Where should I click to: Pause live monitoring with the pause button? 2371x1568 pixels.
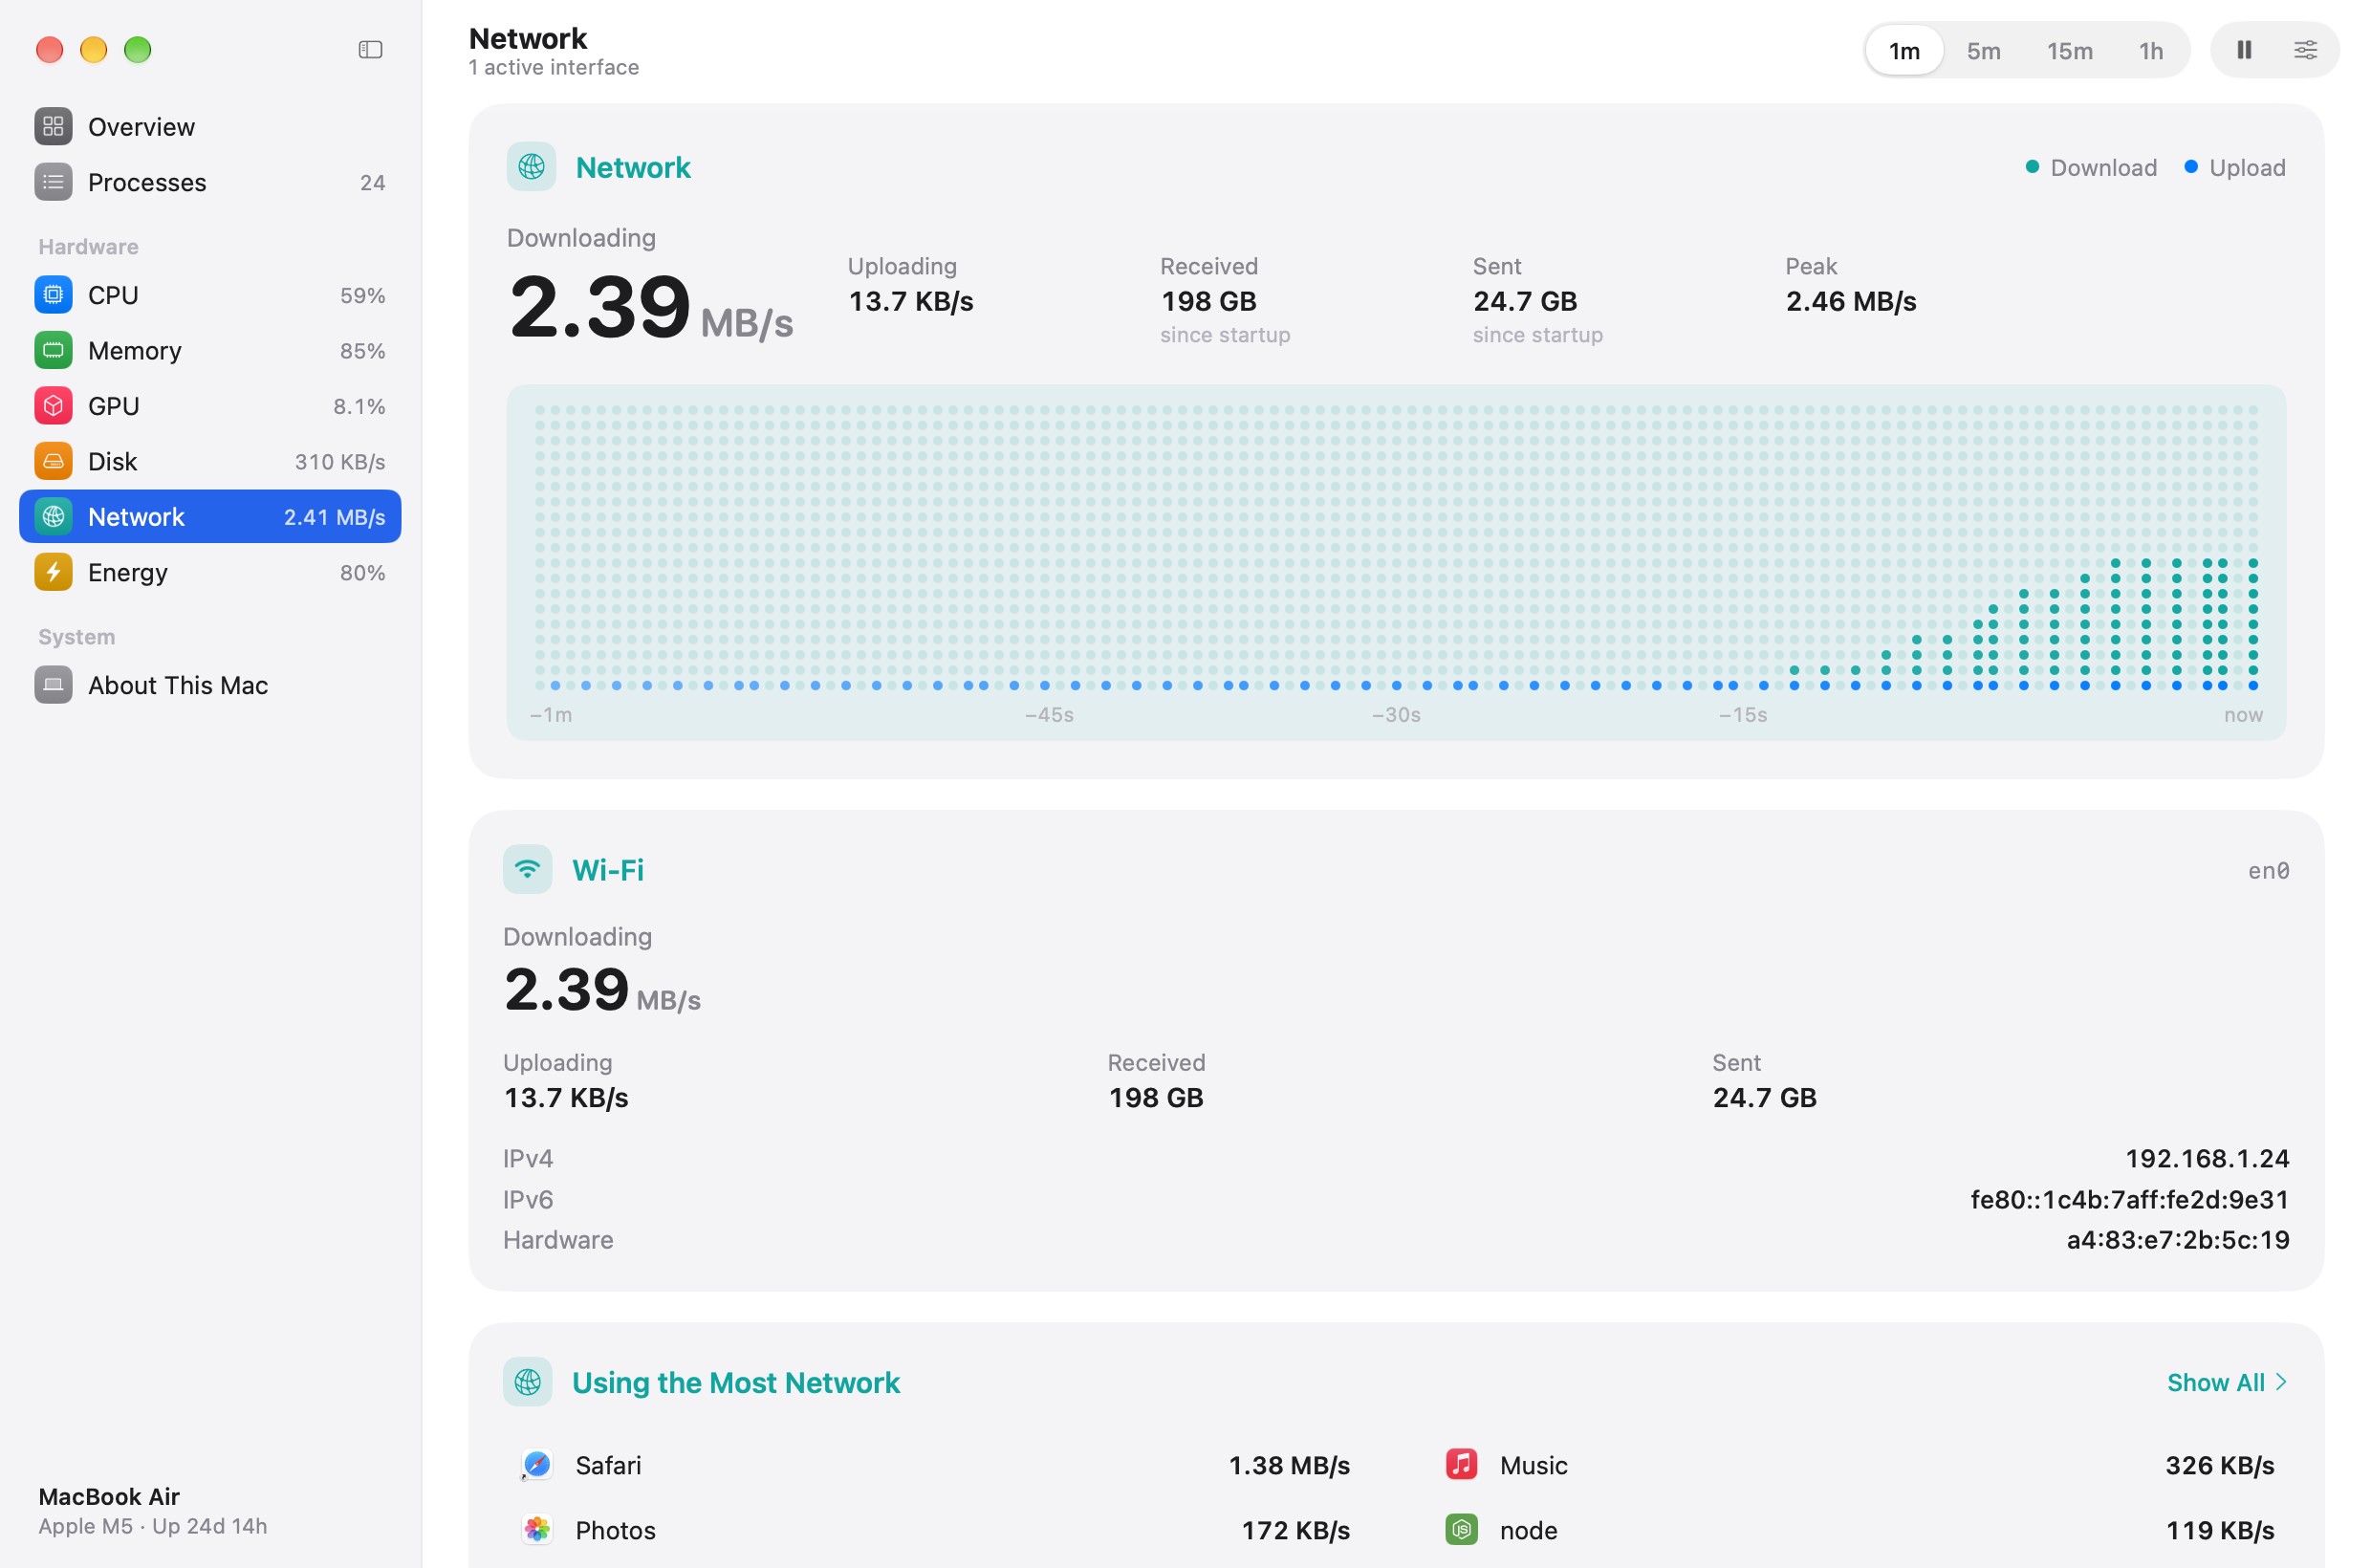2243,50
